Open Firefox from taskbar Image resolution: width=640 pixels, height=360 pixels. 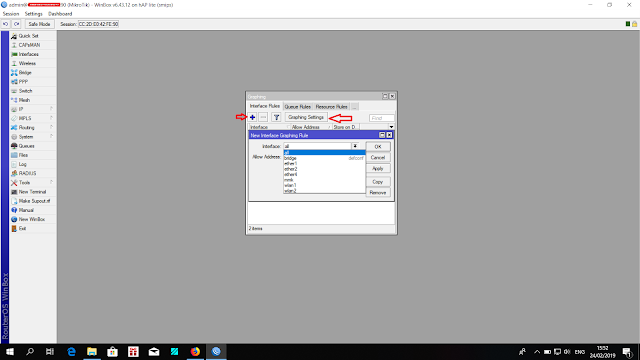(x=195, y=352)
